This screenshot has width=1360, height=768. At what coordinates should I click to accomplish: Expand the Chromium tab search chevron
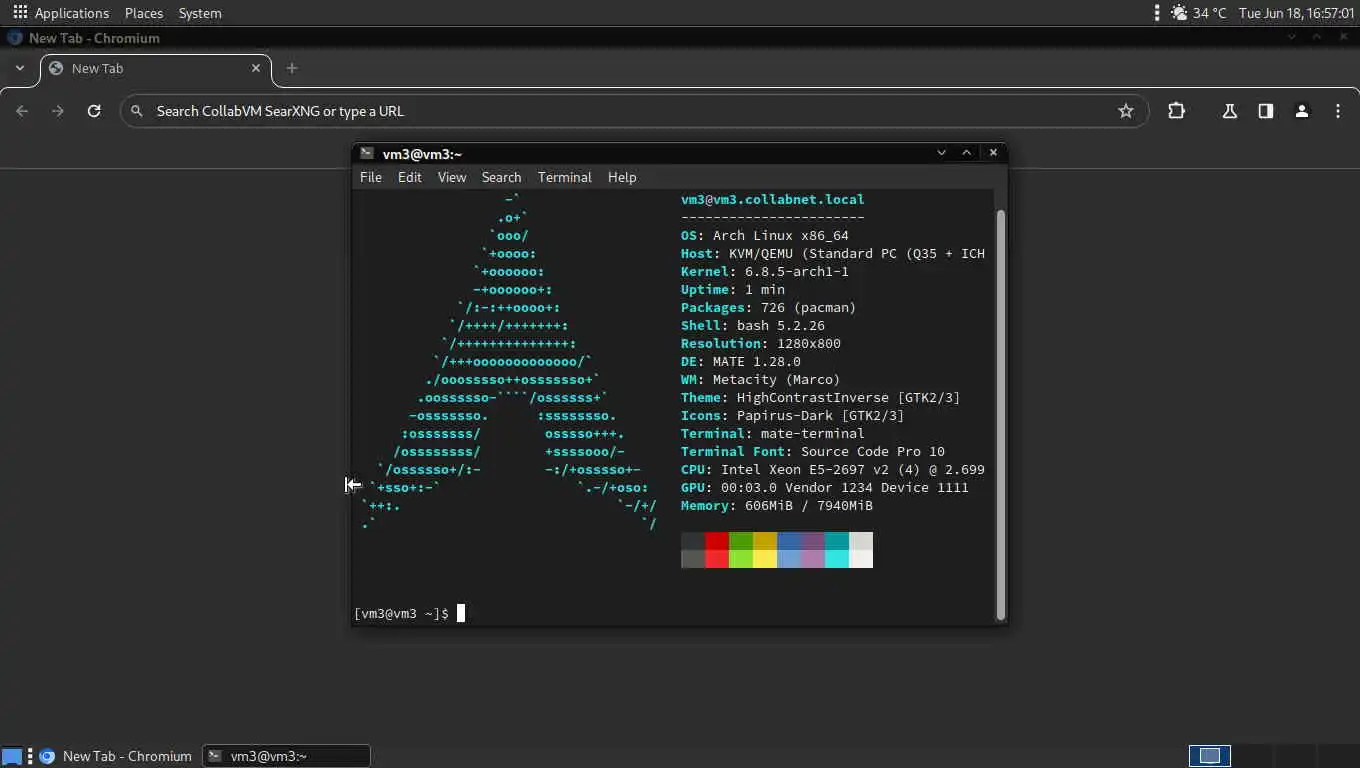(x=20, y=68)
